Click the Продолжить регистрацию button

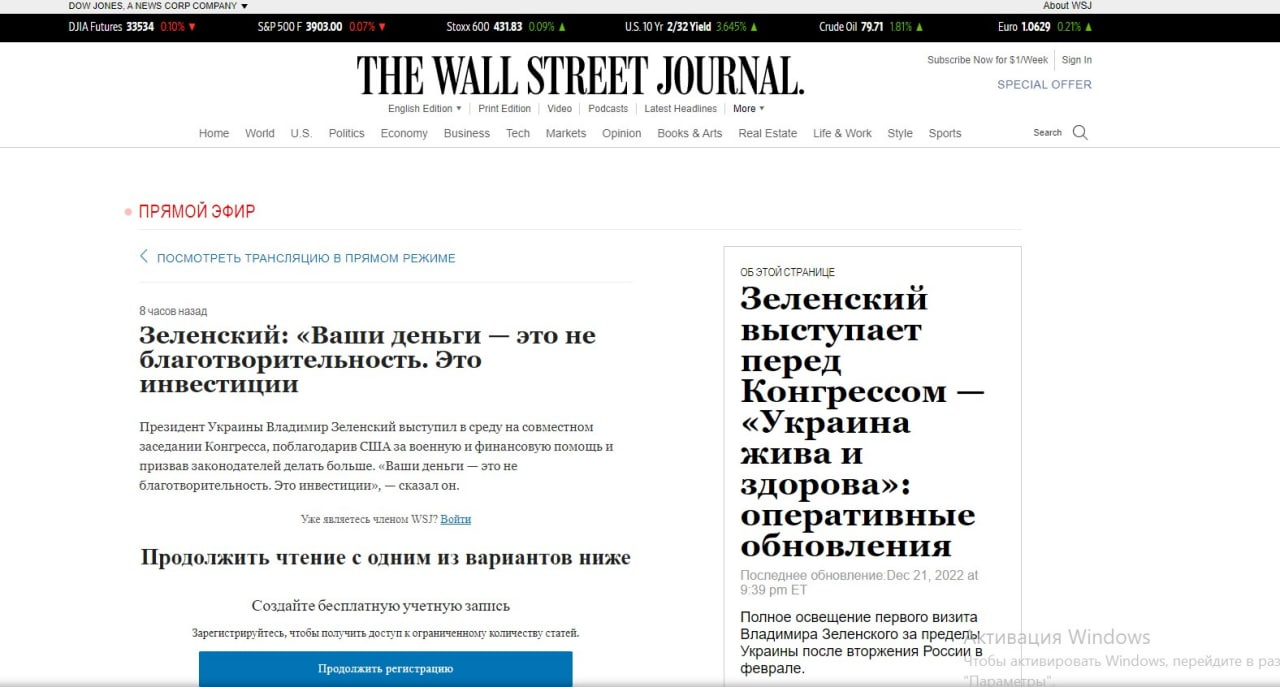(386, 669)
